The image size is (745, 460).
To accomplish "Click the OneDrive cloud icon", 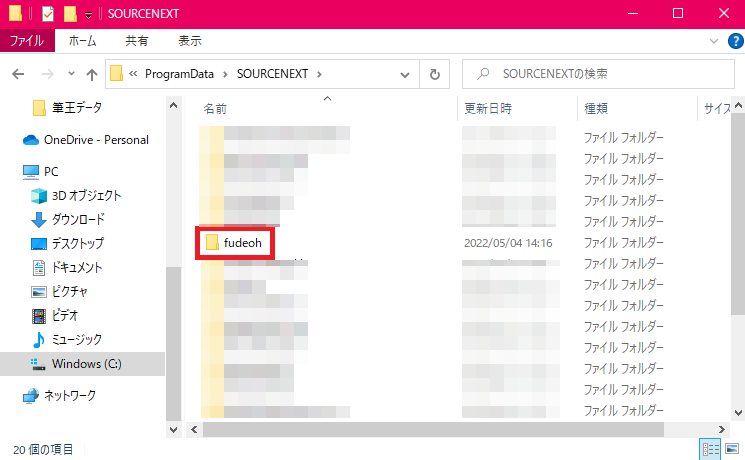I will point(31,140).
